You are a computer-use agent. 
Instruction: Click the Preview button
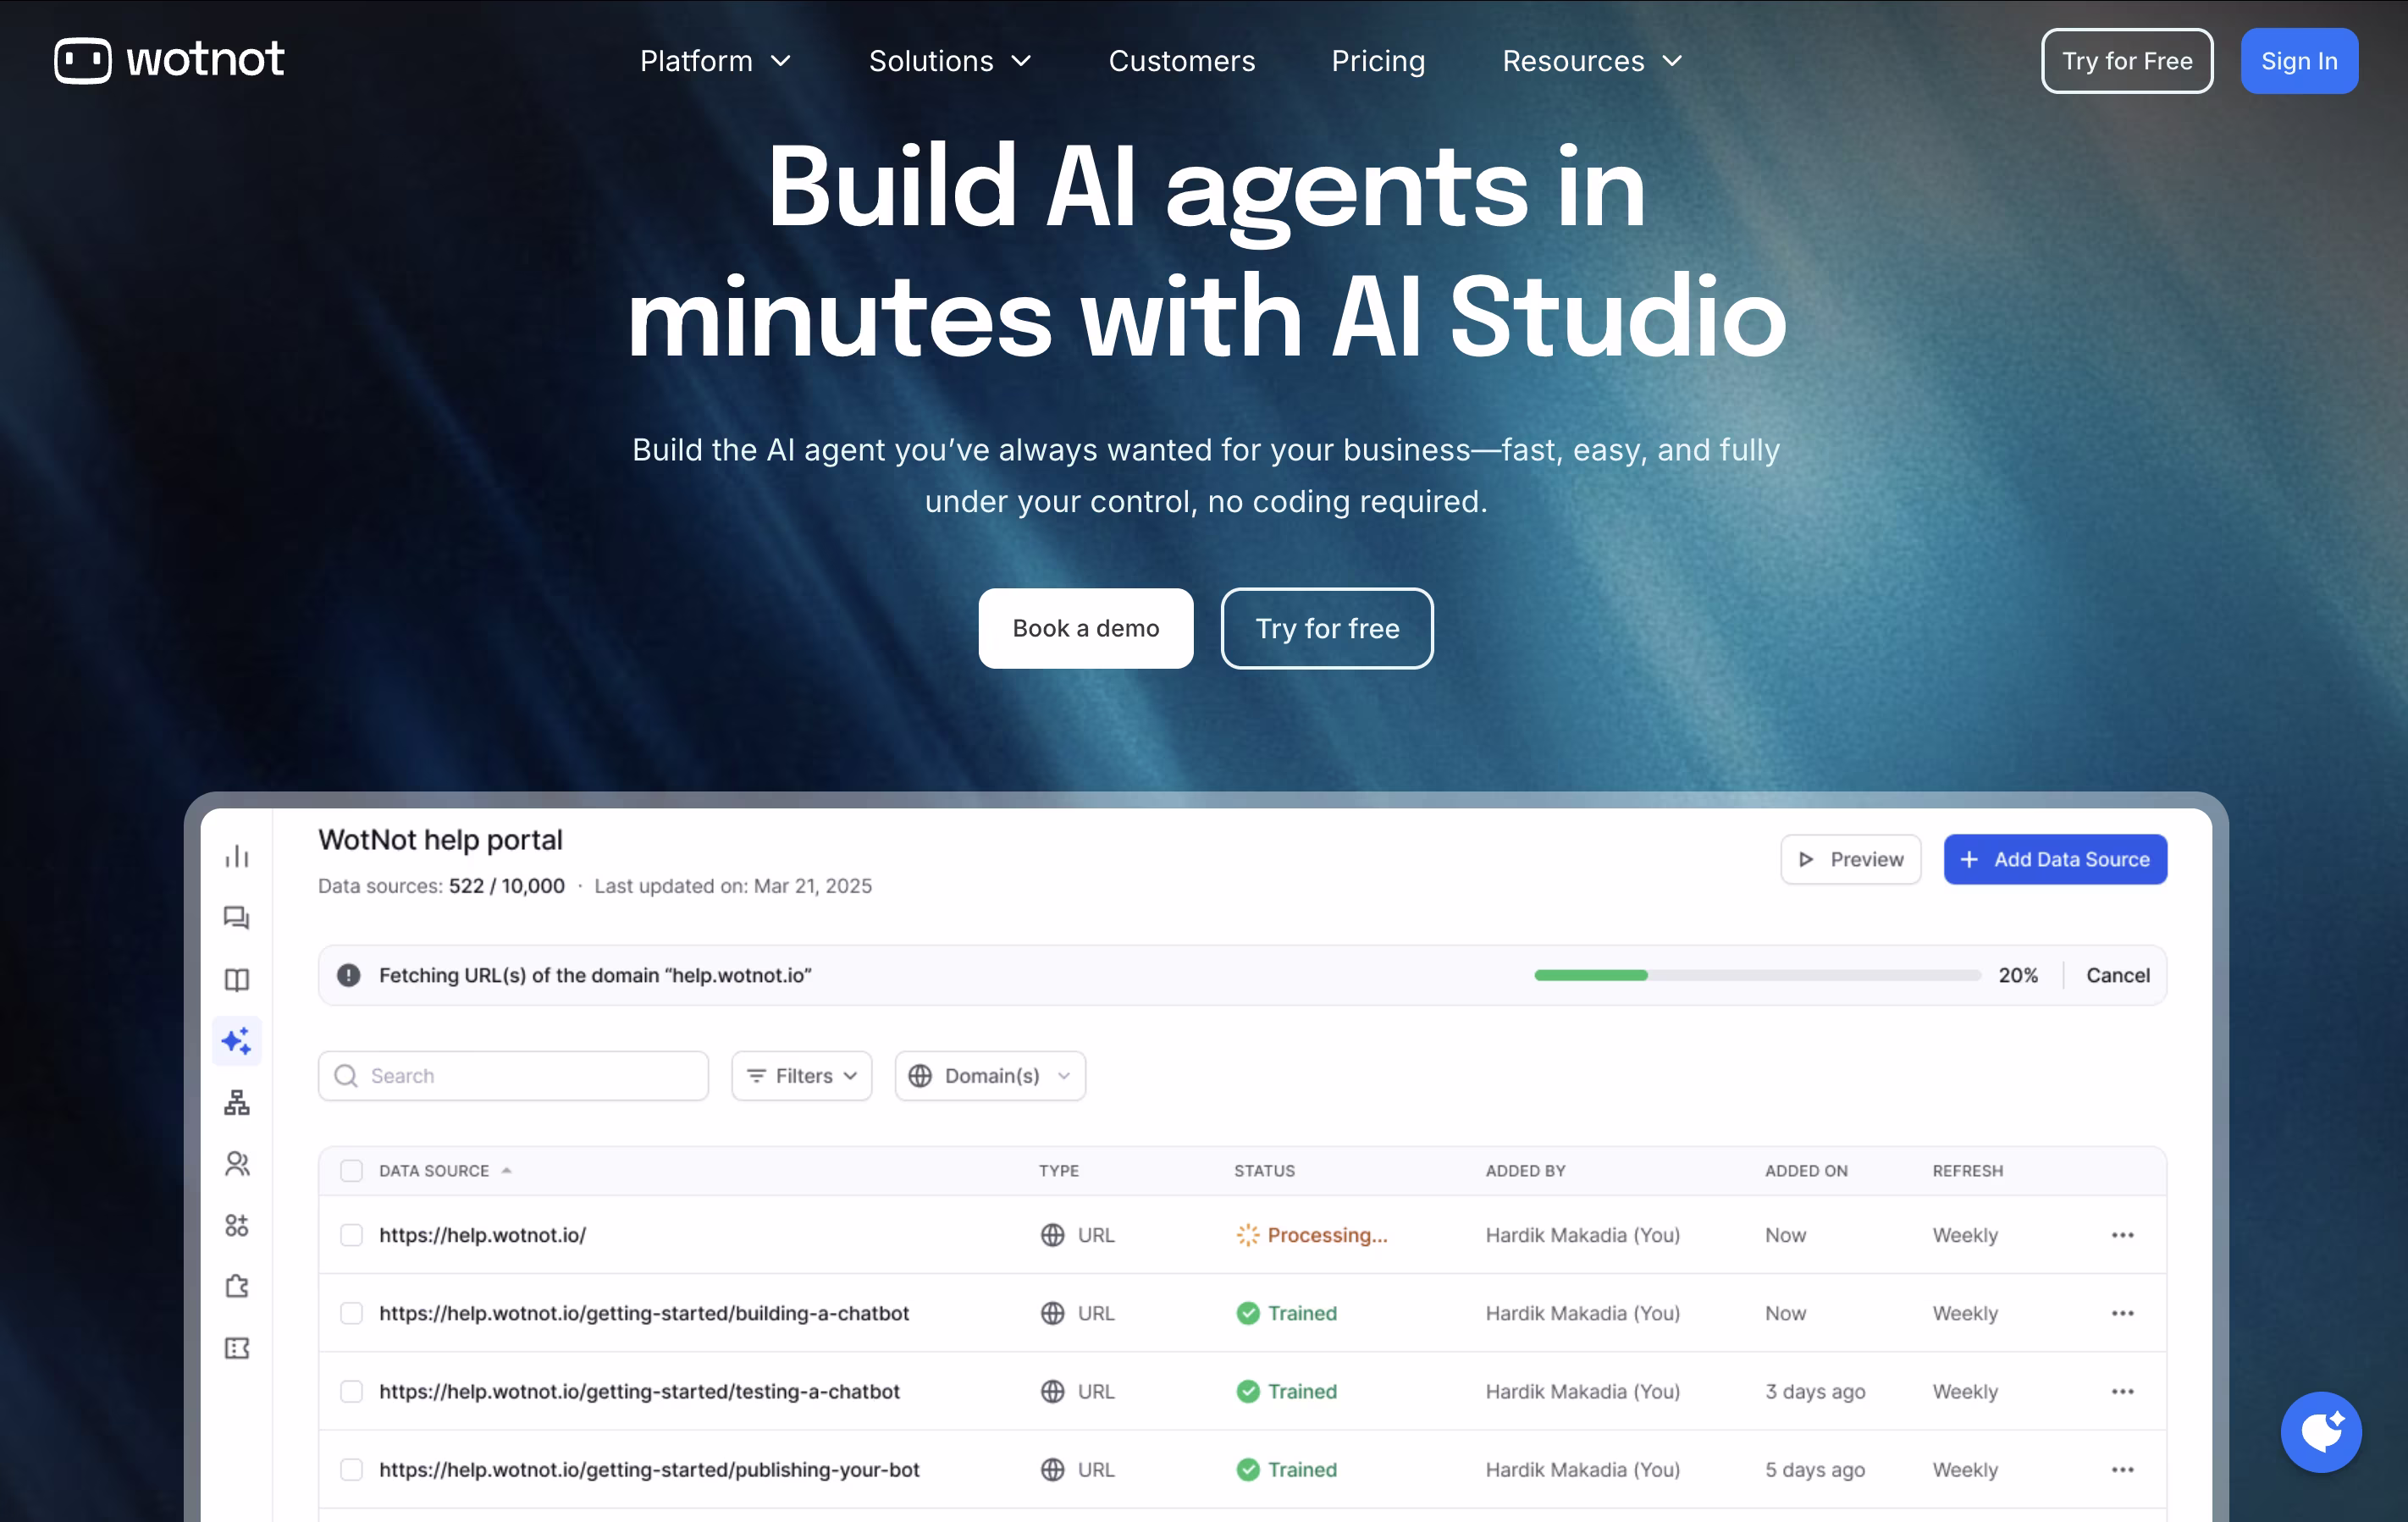(1850, 859)
